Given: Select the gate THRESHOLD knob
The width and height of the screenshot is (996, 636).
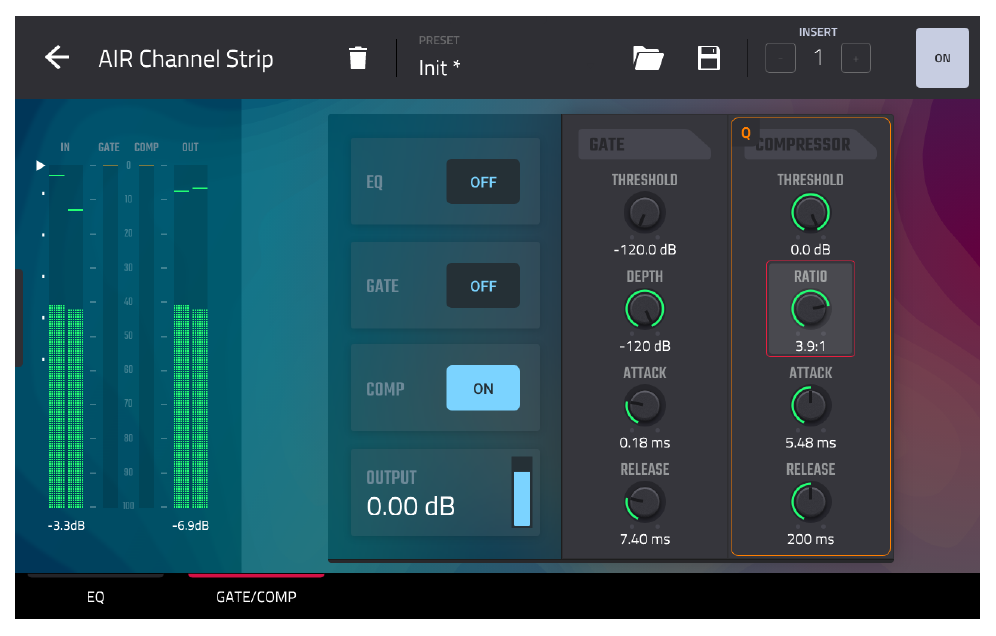Looking at the screenshot, I should pos(644,213).
